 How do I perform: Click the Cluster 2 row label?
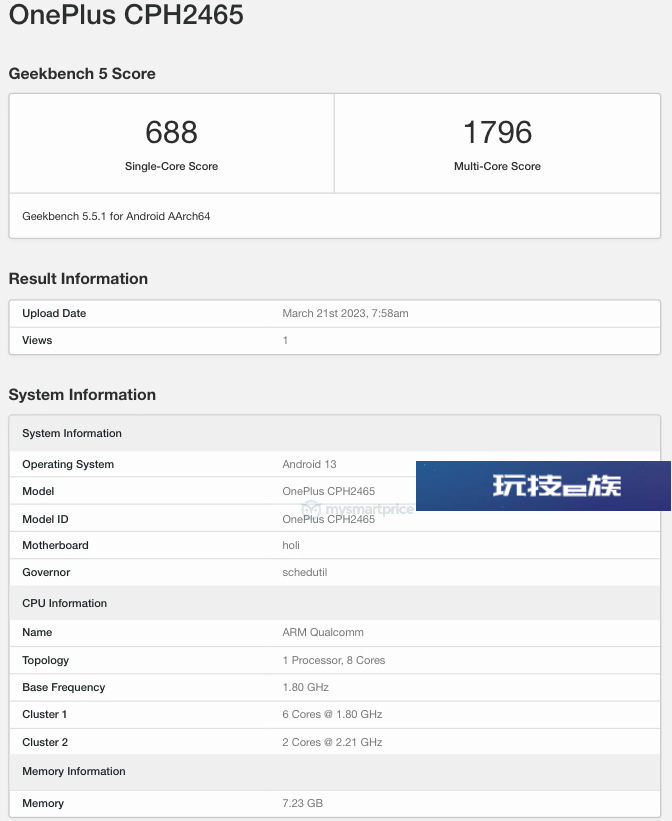tap(45, 742)
